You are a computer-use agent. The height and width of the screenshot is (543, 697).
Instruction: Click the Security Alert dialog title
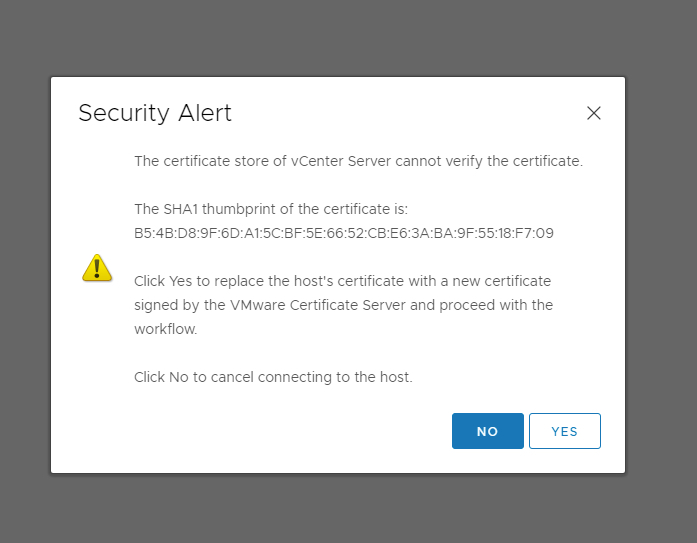(x=155, y=113)
